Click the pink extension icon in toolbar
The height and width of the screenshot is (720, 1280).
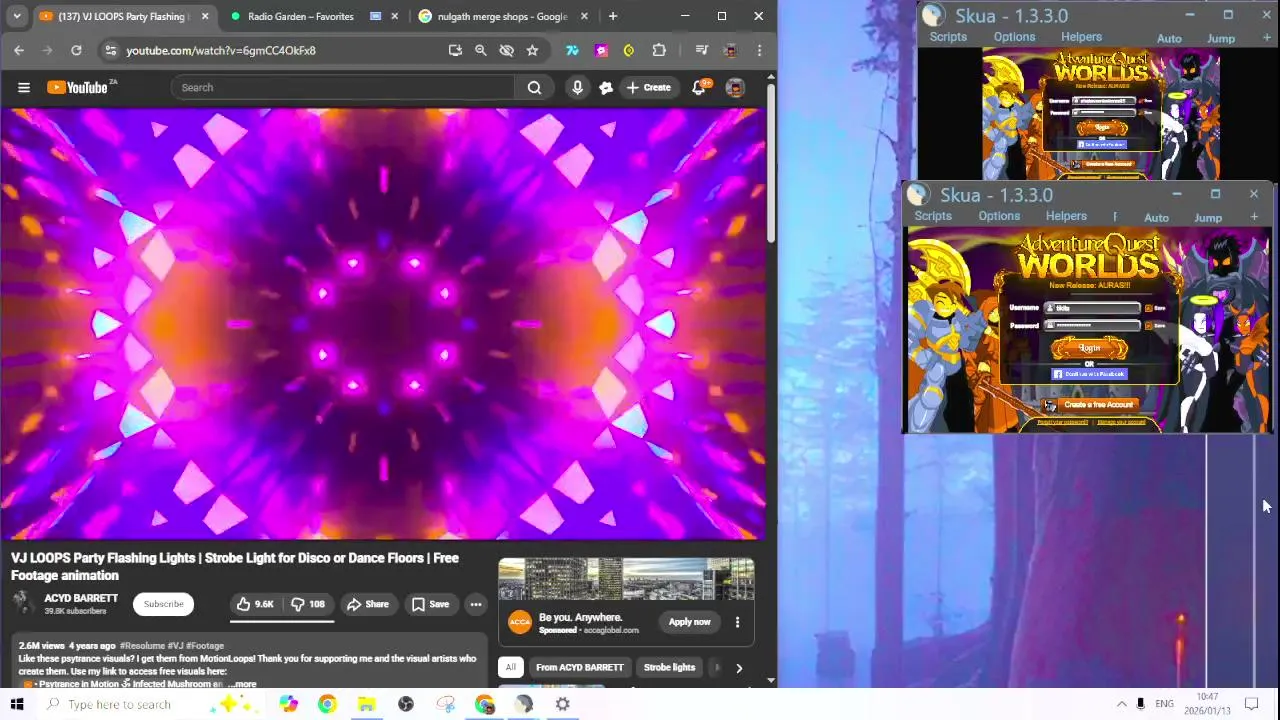pos(601,50)
